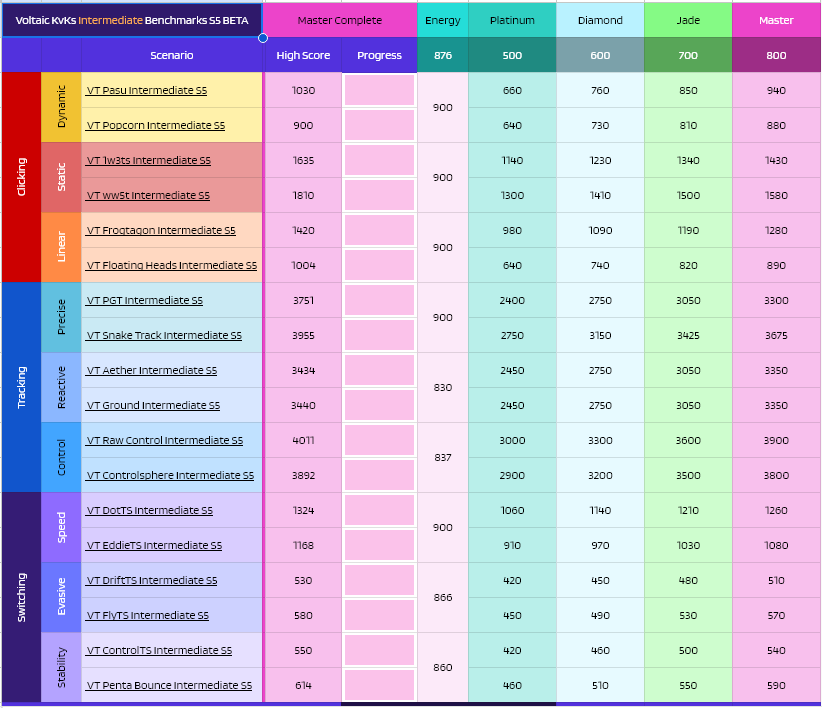
Task: Select the High Score header cell
Action: click(x=303, y=55)
